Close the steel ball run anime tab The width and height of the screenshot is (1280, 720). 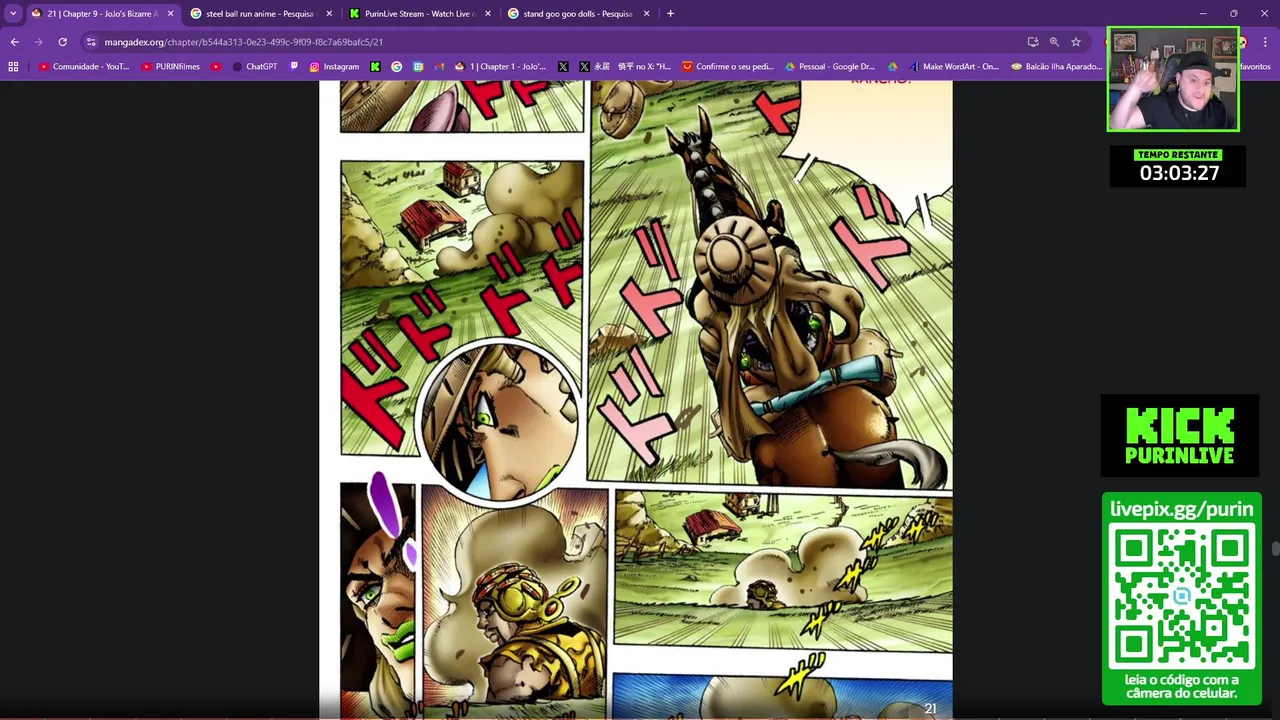(x=329, y=14)
